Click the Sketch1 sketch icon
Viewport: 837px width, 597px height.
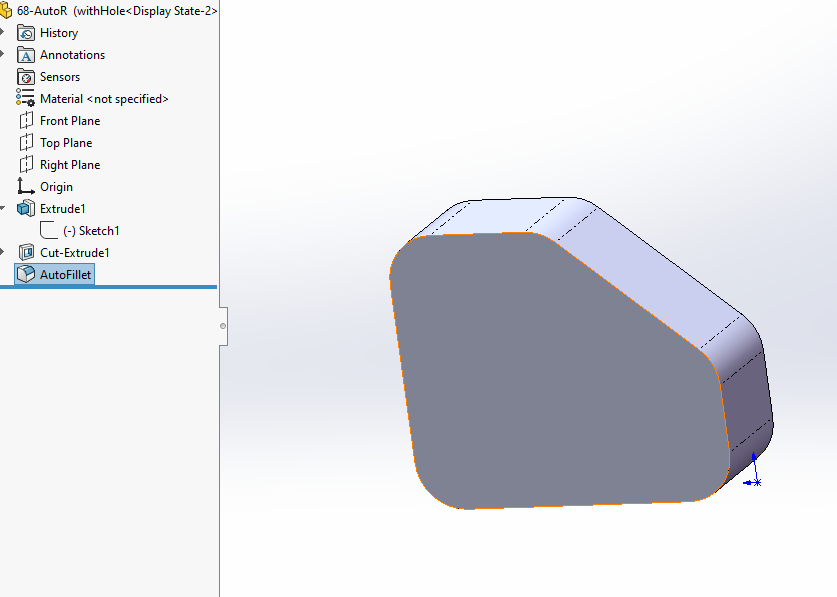coord(49,230)
